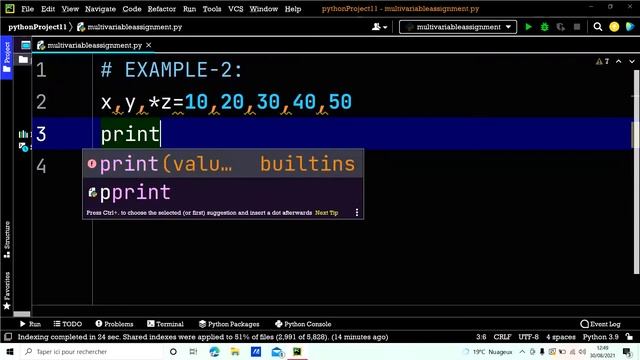Open the Windows Start menu
Screen dimensions: 640x360
coord(10,351)
